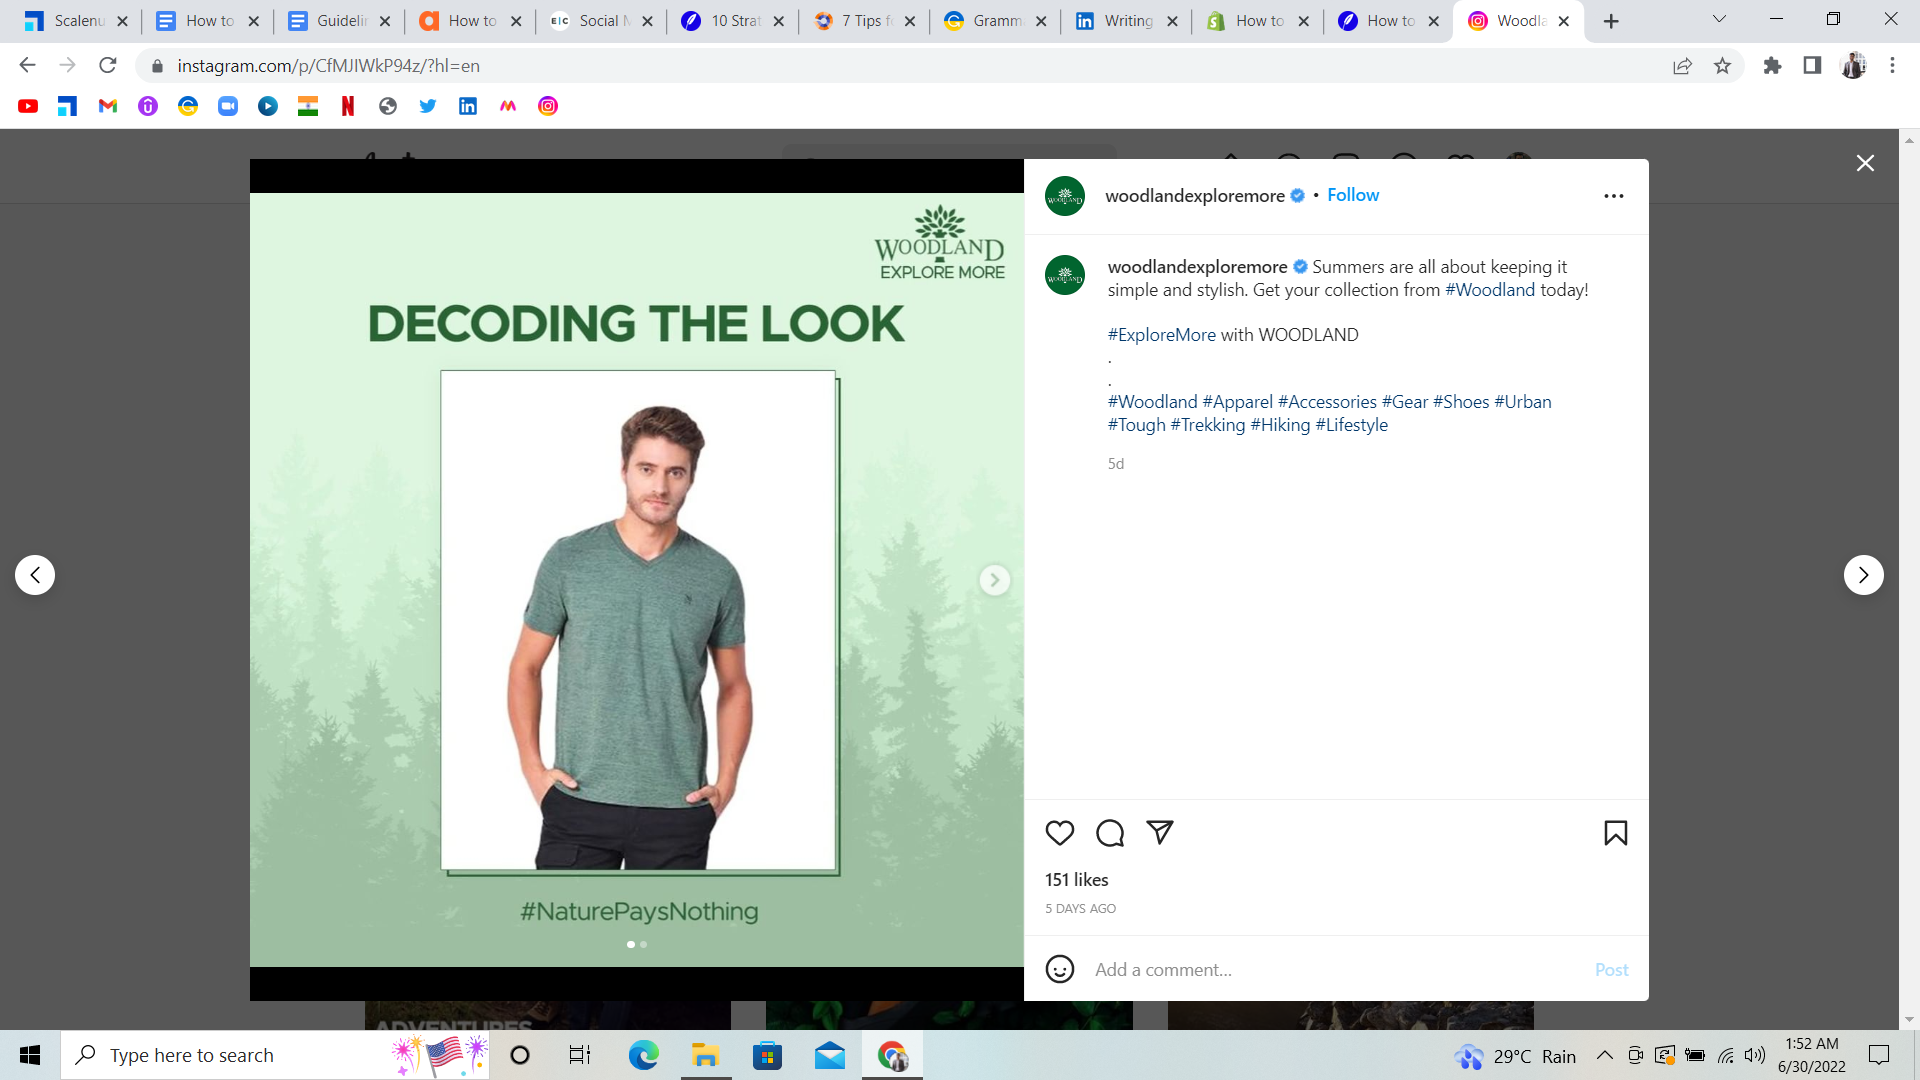
Task: Open Chrome tab search dropdown
Action: pyautogui.click(x=1719, y=19)
